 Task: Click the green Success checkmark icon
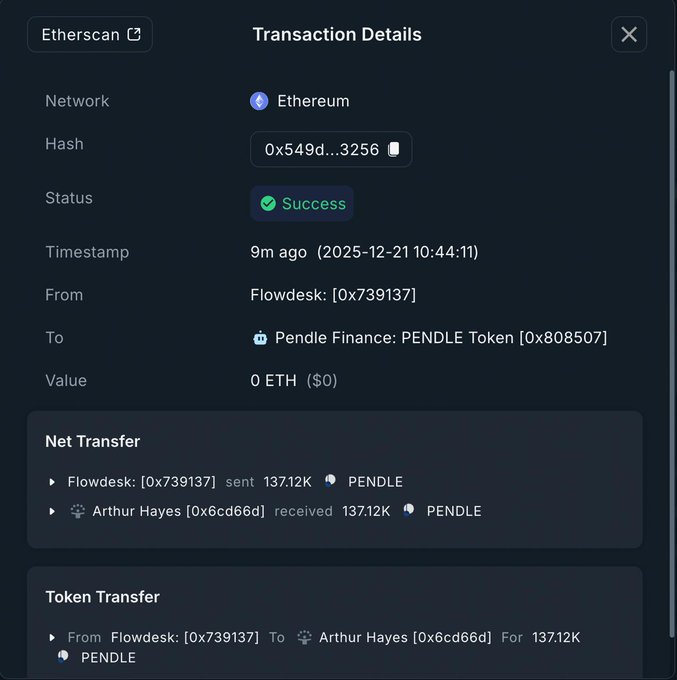coord(268,204)
